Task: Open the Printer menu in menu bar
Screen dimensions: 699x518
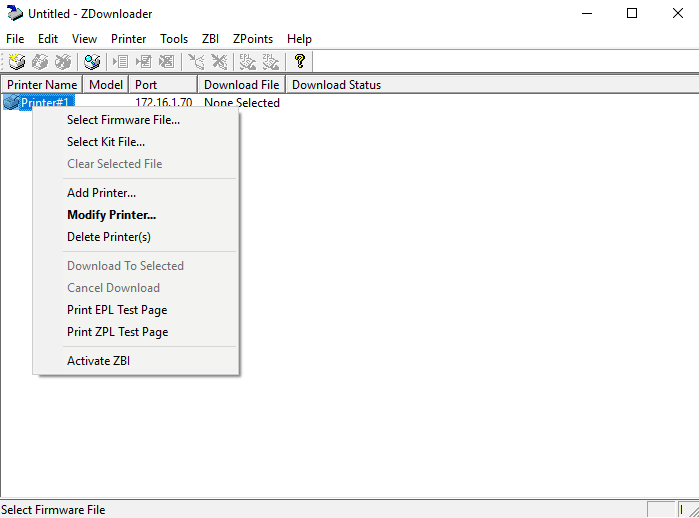Action: [128, 38]
